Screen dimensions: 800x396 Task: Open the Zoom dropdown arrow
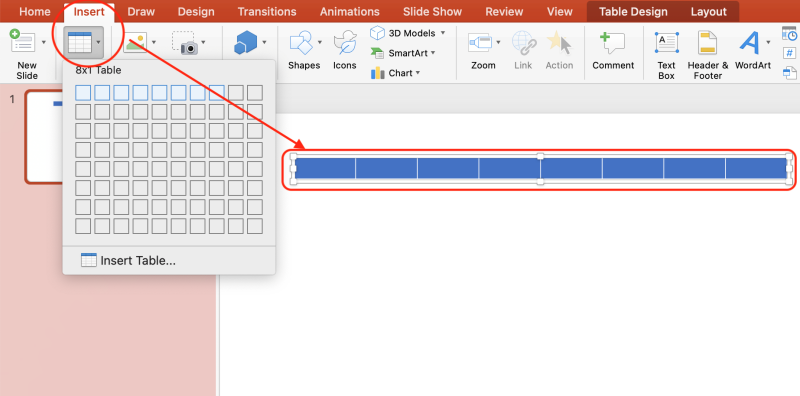[498, 42]
